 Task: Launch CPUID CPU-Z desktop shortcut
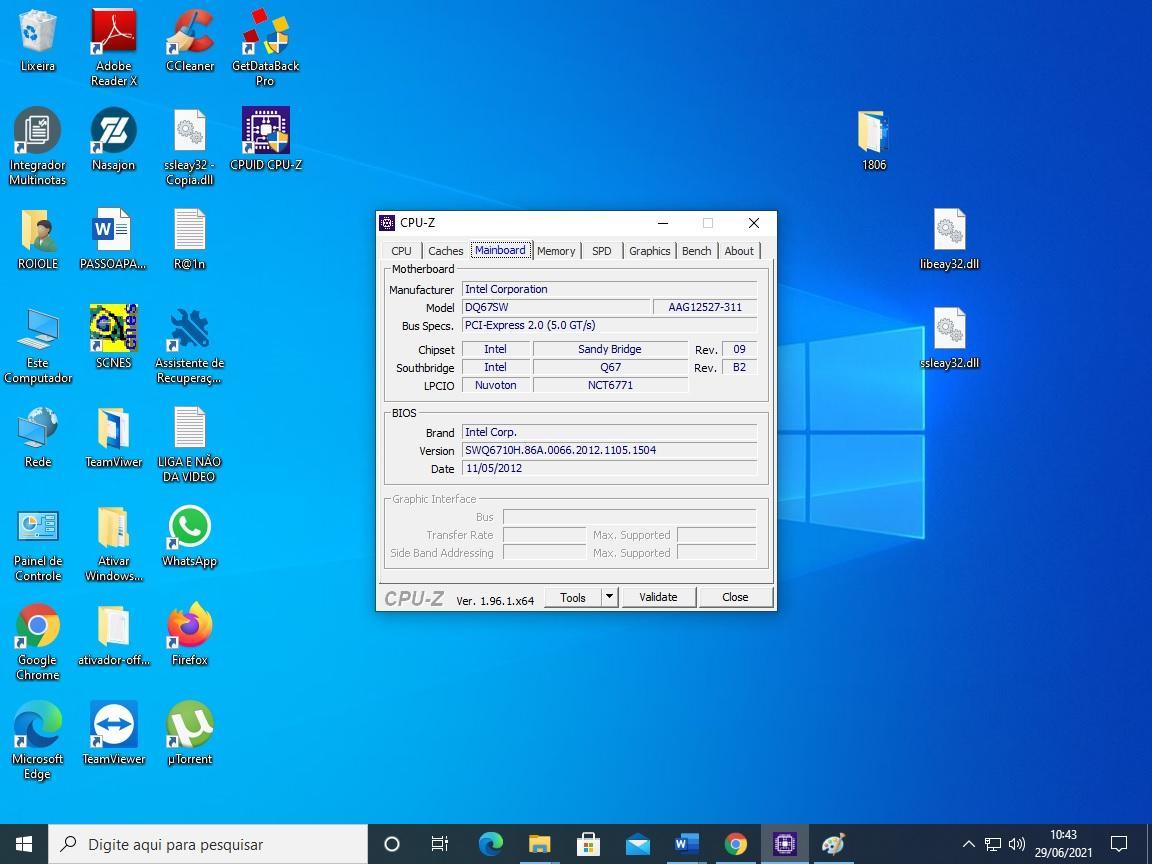pos(265,140)
